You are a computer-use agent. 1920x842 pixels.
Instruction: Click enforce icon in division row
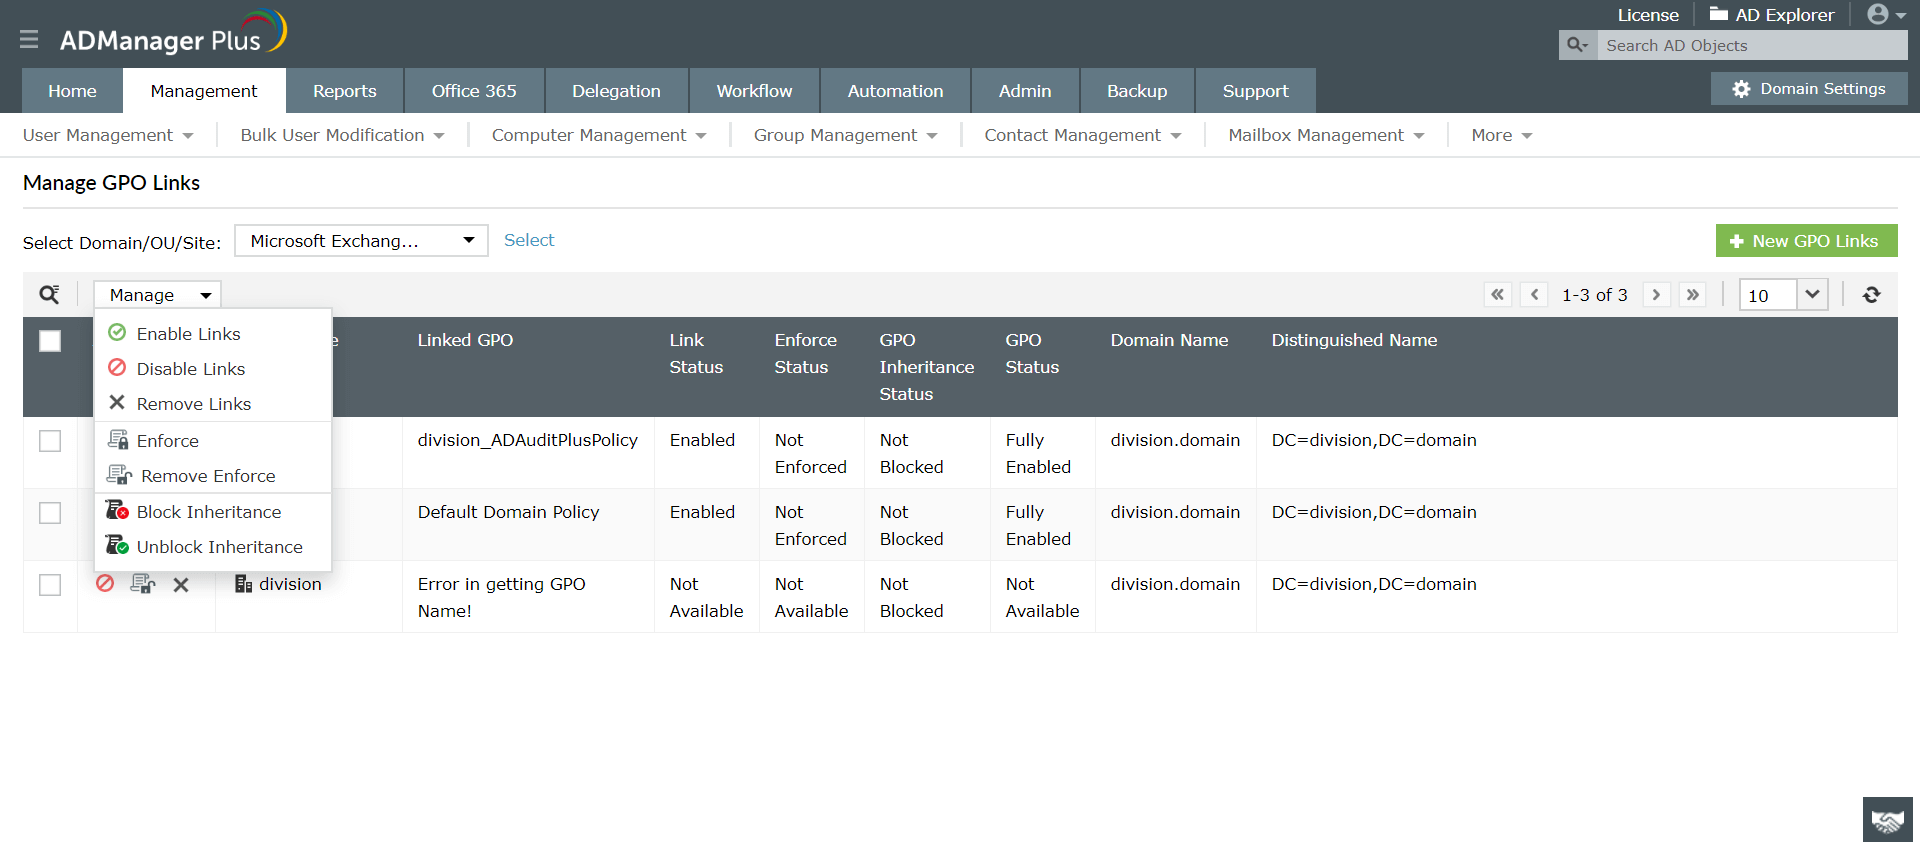(143, 584)
